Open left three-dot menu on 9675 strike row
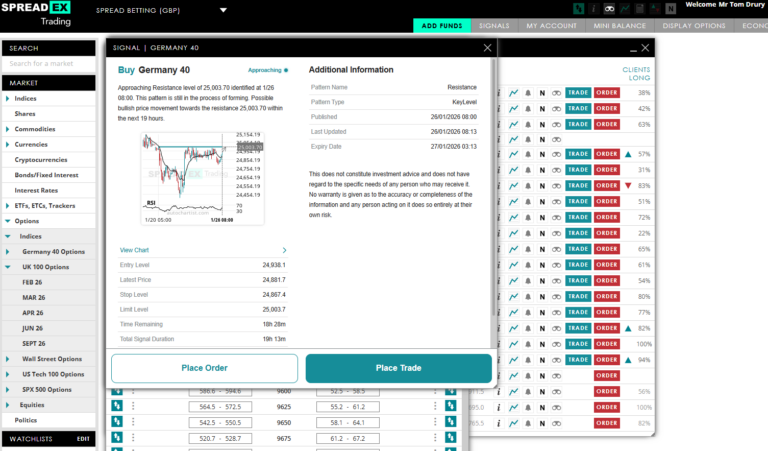Viewport: 768px width, 451px height. [133, 438]
